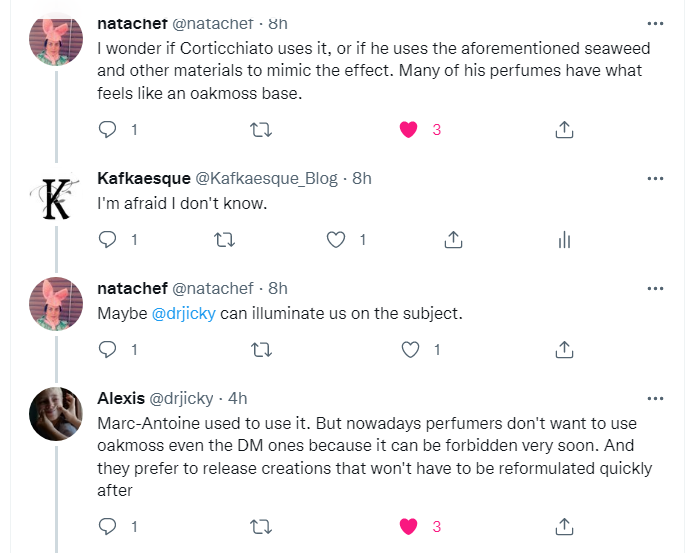Share Kafkaesque's tweet
This screenshot has width=691, height=553.
click(452, 239)
